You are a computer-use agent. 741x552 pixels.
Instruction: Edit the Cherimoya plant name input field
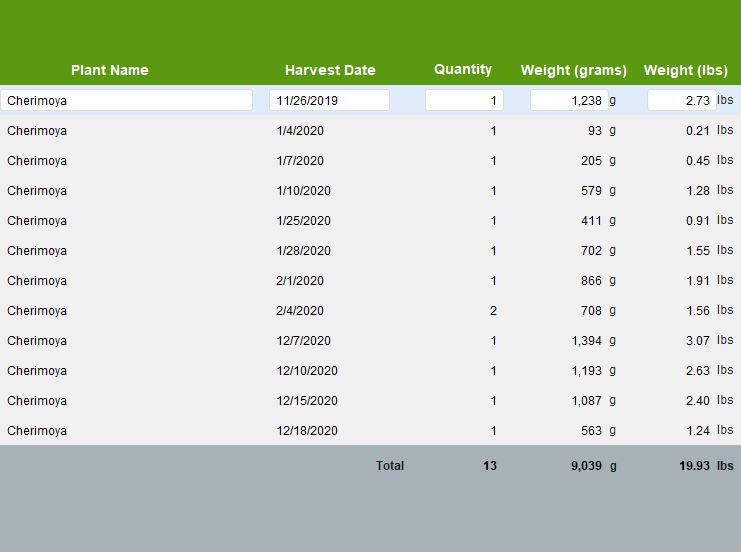point(127,100)
